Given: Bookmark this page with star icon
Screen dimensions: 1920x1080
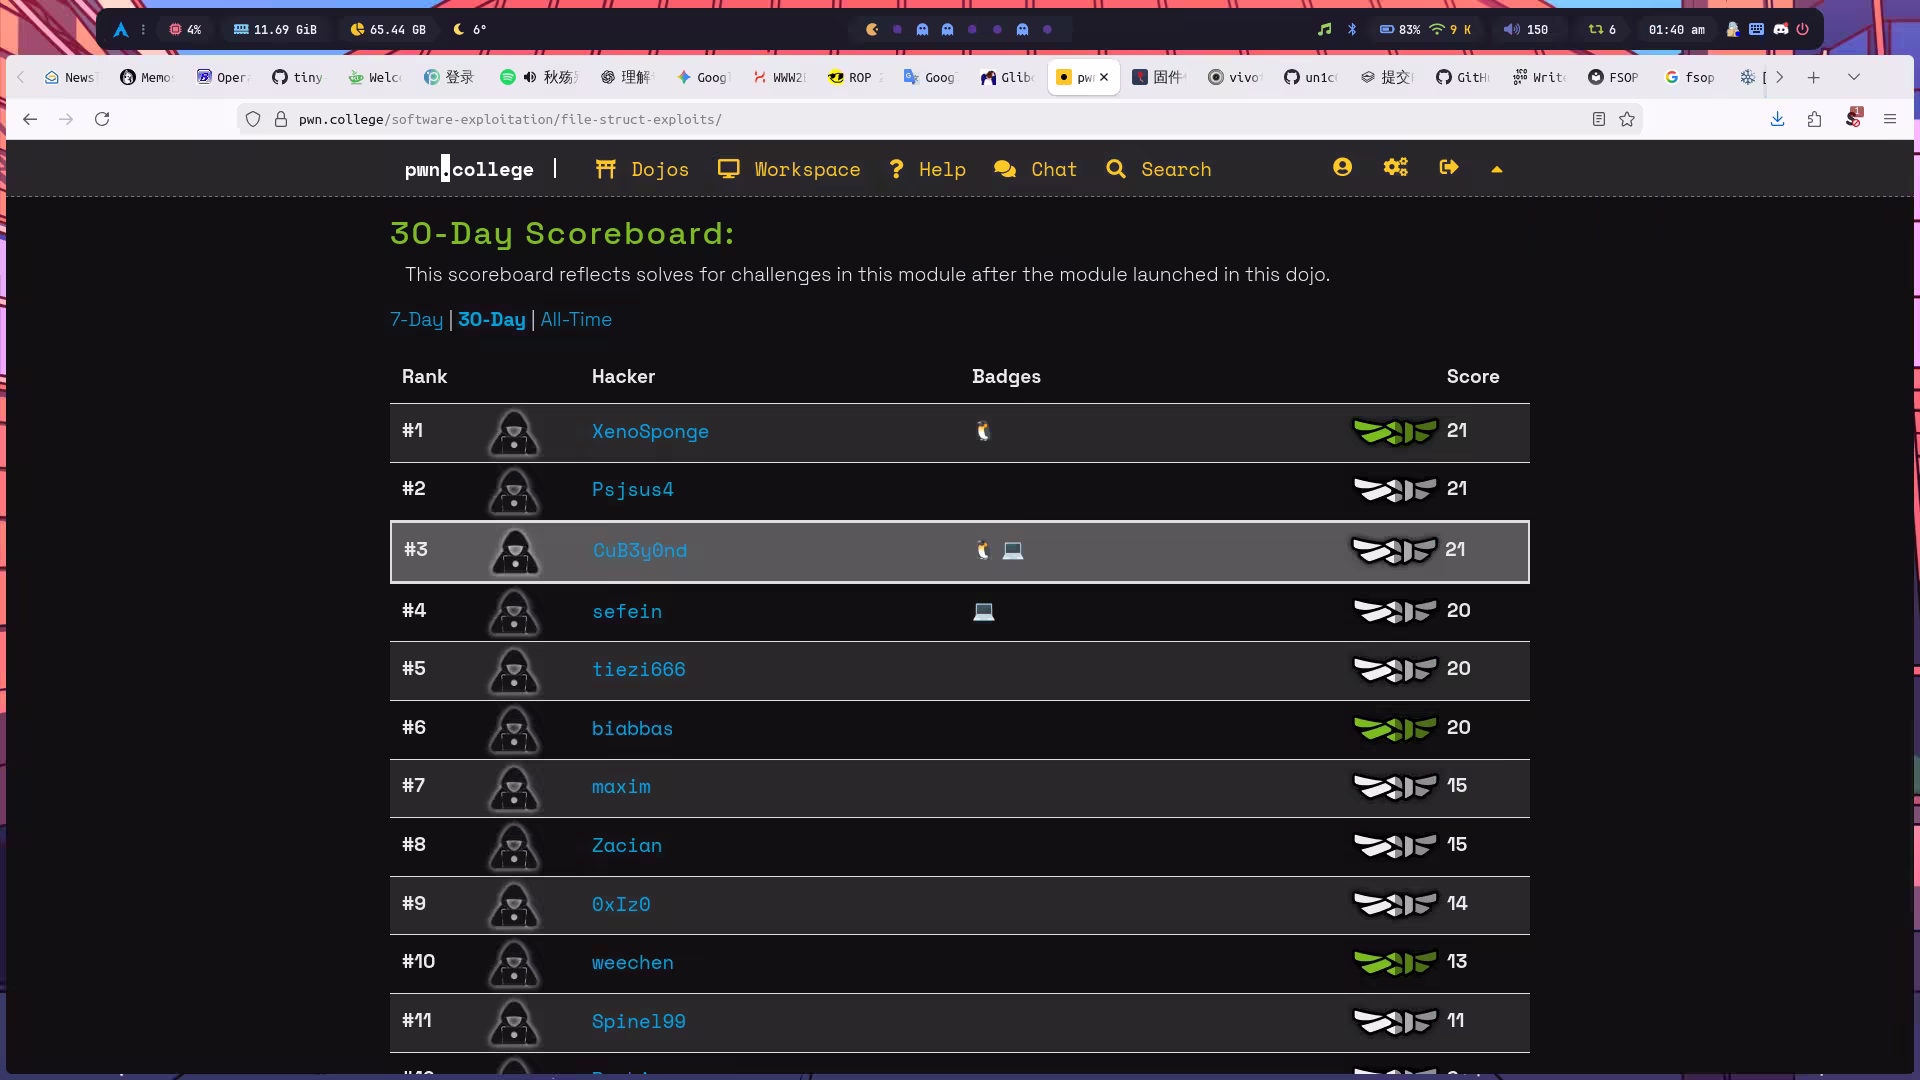Looking at the screenshot, I should point(1627,119).
